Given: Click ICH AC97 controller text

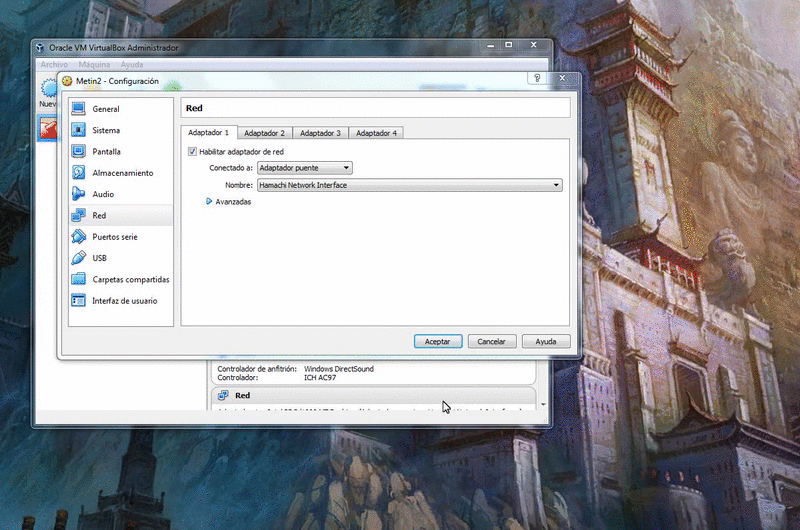Looking at the screenshot, I should click(320, 378).
